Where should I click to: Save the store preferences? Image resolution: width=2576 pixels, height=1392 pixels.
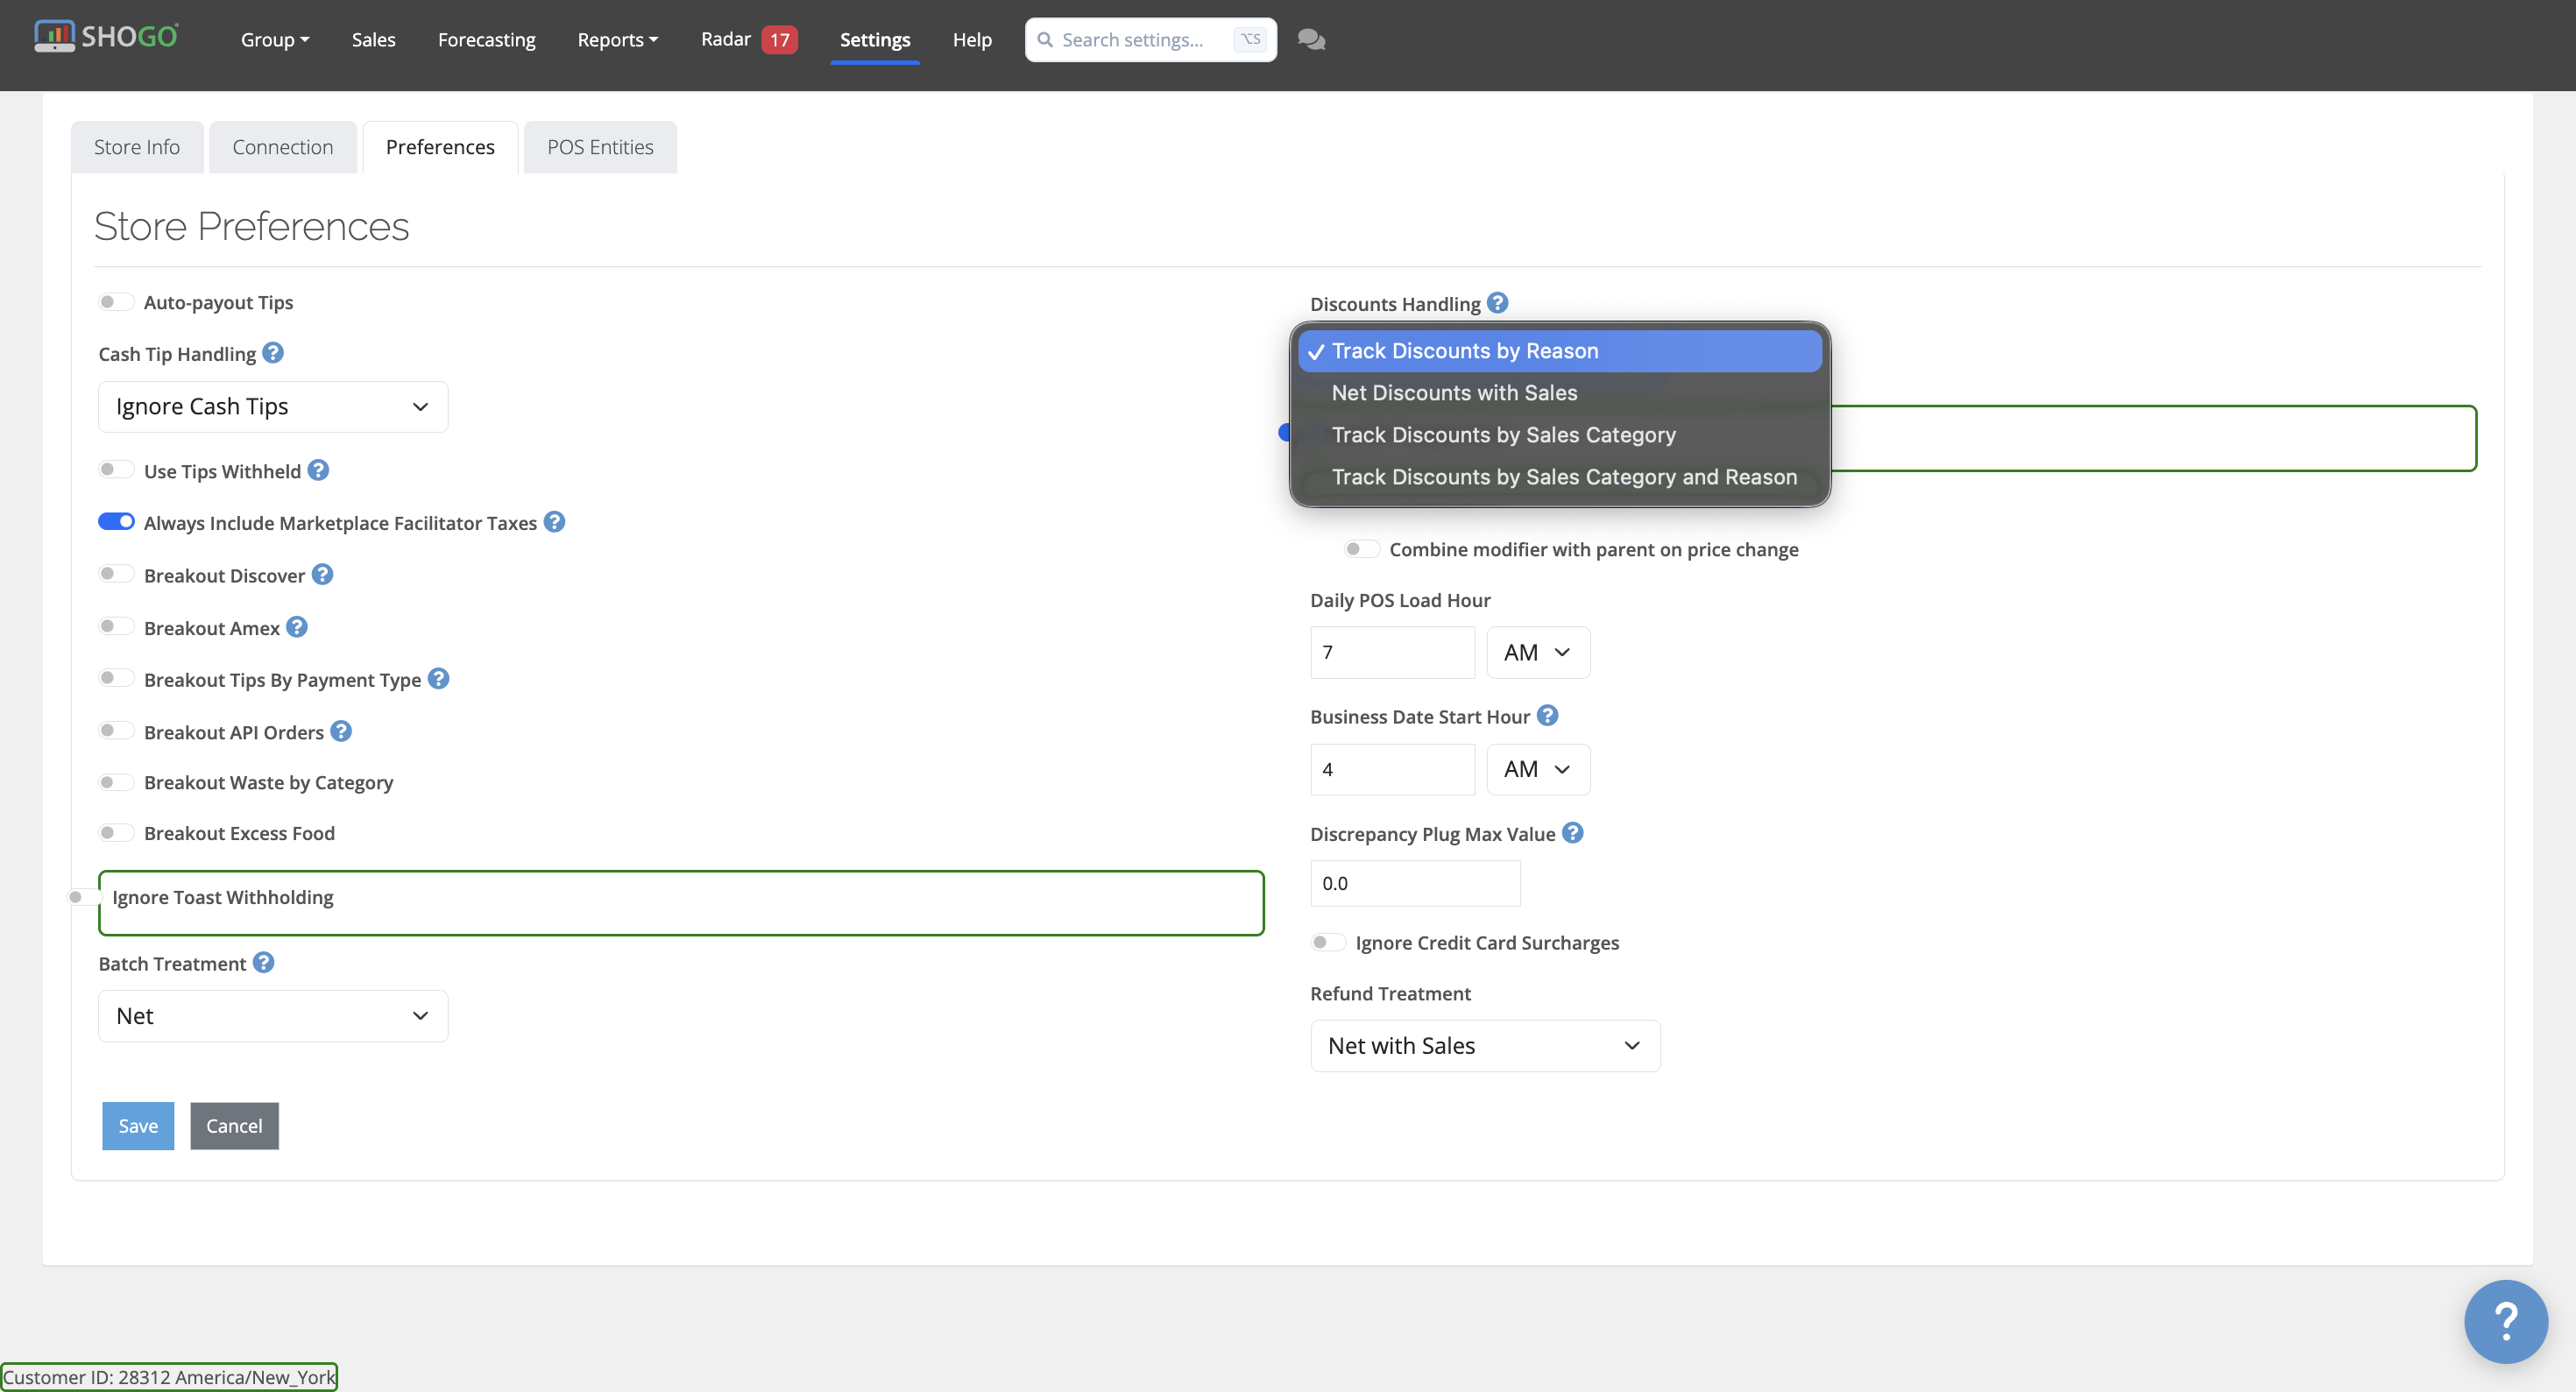138,1126
